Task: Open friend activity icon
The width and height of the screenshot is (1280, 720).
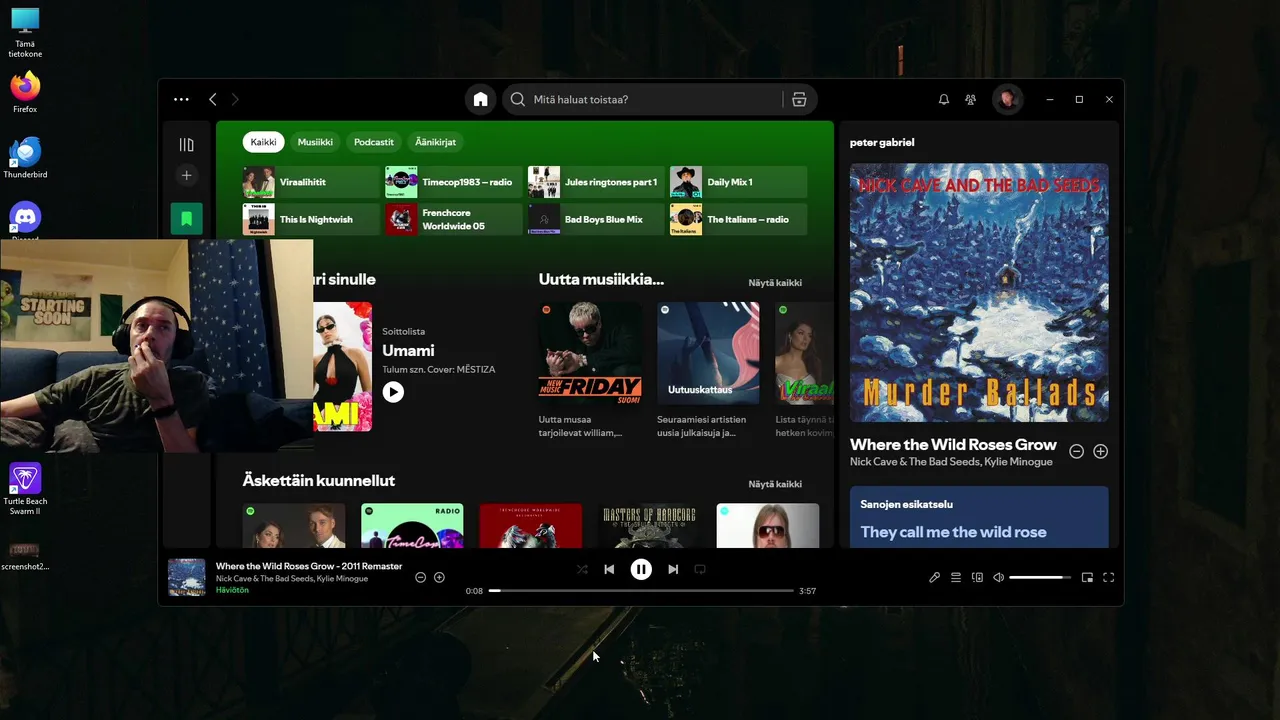Action: pyautogui.click(x=970, y=99)
